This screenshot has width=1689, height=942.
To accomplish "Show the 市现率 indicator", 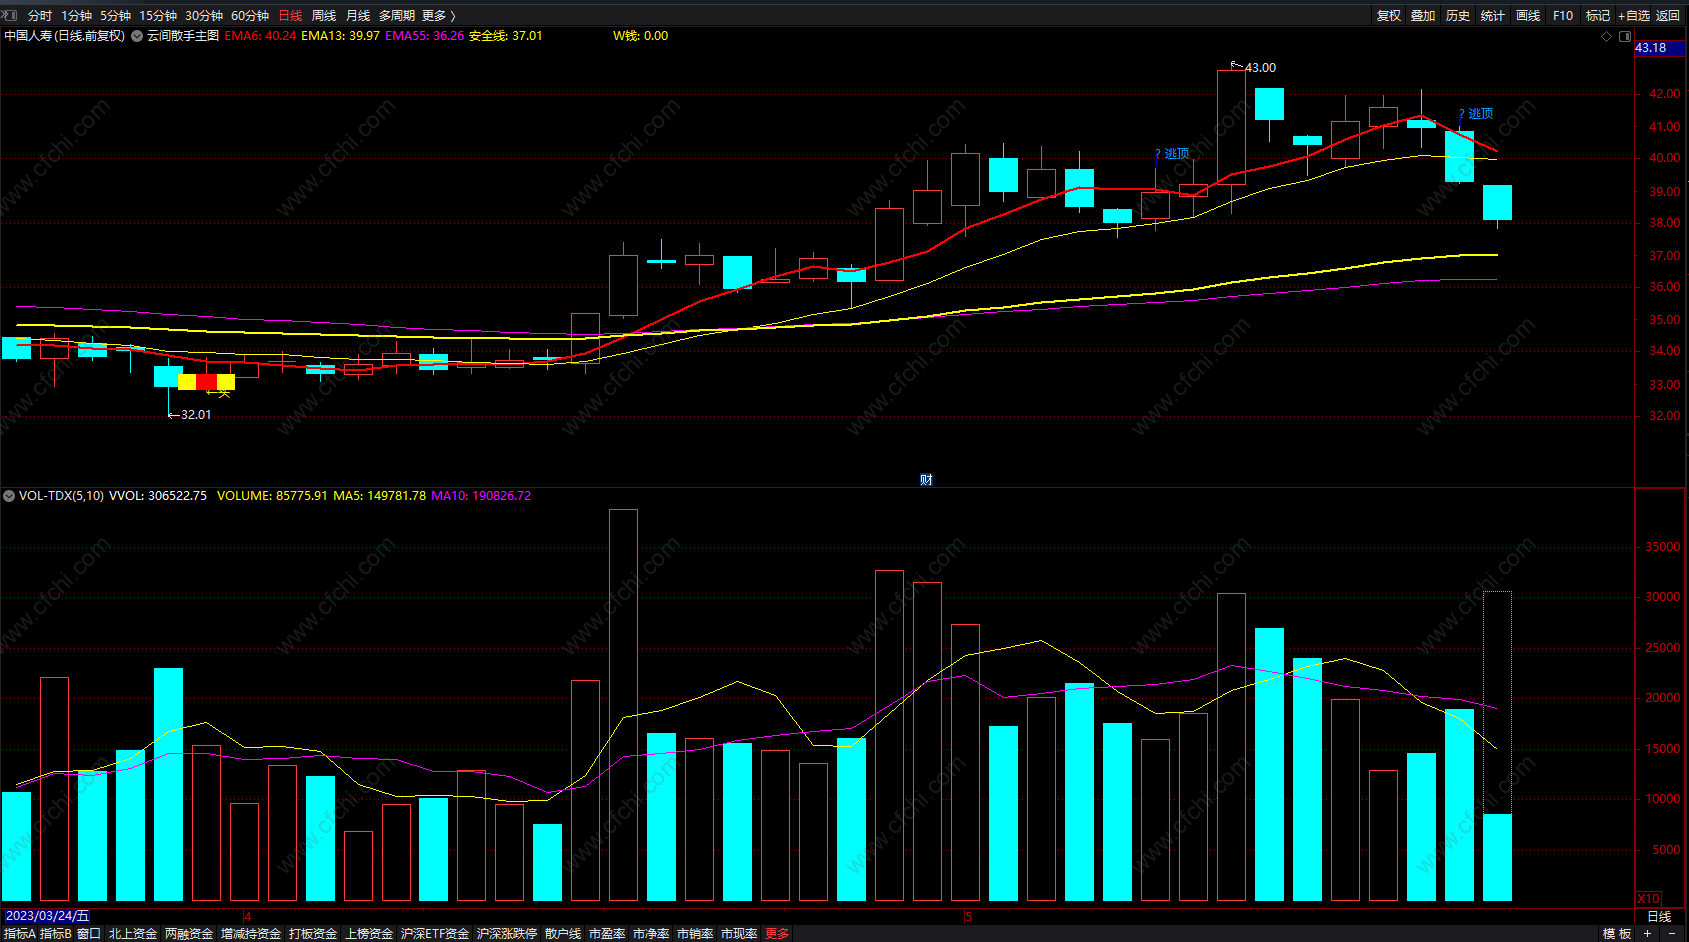I will click(739, 934).
